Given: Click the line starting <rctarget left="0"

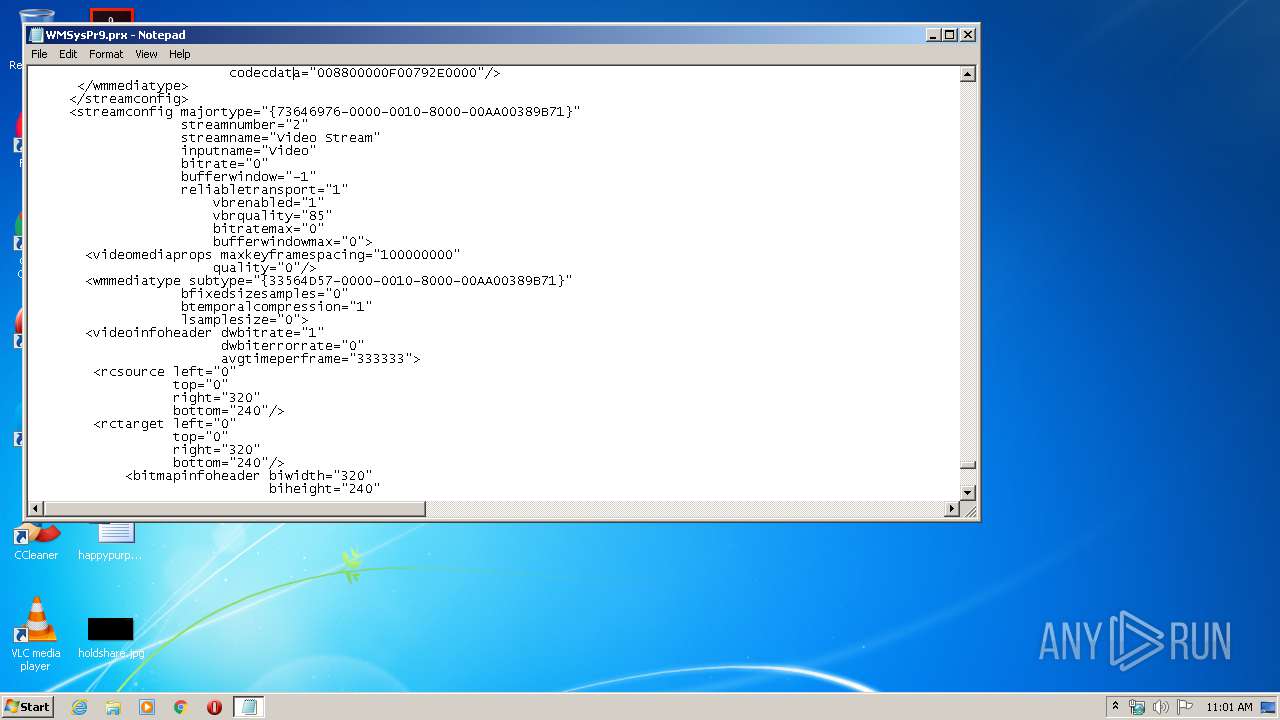Looking at the screenshot, I should (165, 423).
